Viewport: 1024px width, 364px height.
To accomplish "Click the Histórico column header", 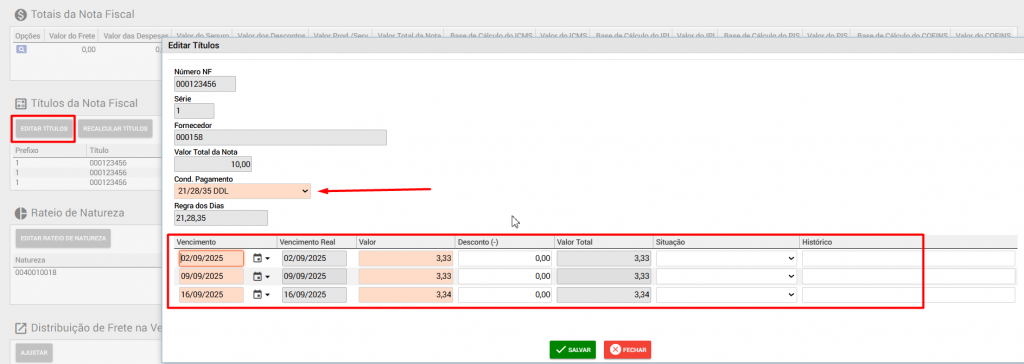I will (817, 242).
